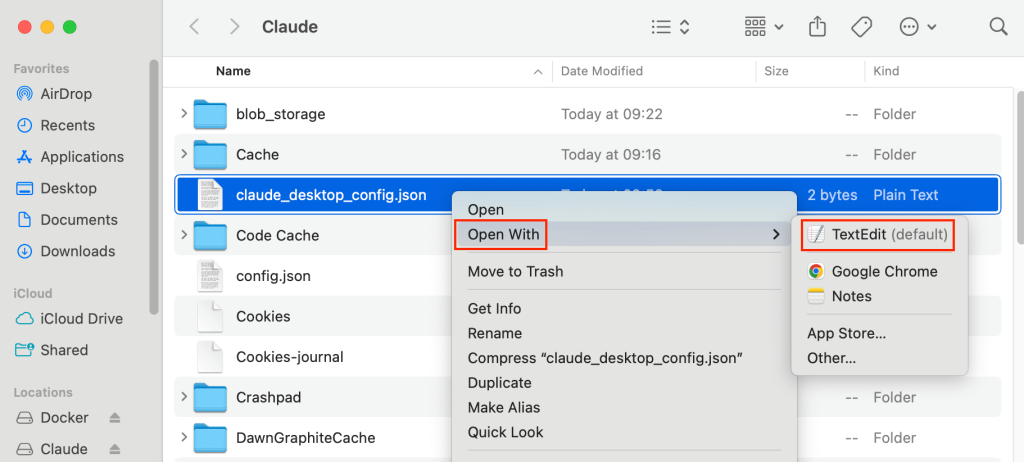1024x462 pixels.
Task: Click the file list vertical scrollbar
Action: pyautogui.click(x=1019, y=166)
